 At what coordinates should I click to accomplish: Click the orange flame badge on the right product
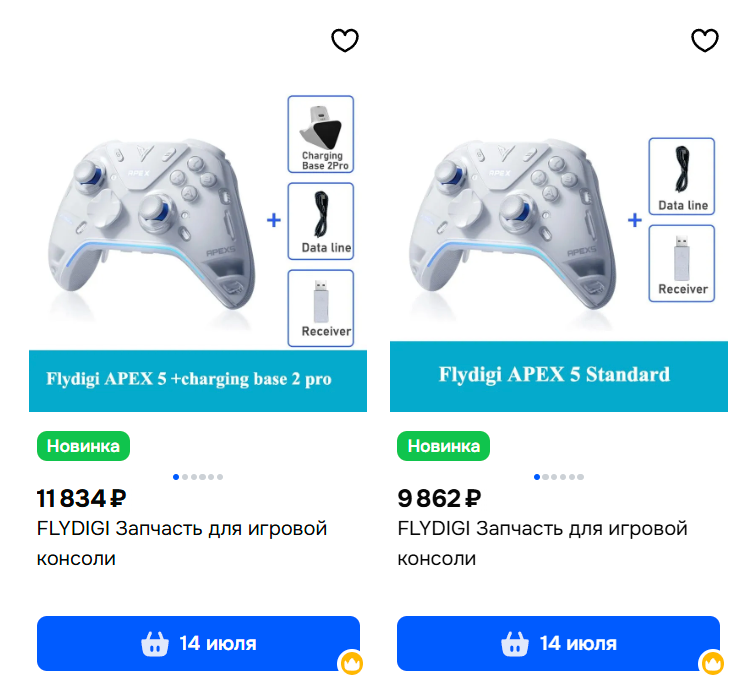(x=712, y=663)
